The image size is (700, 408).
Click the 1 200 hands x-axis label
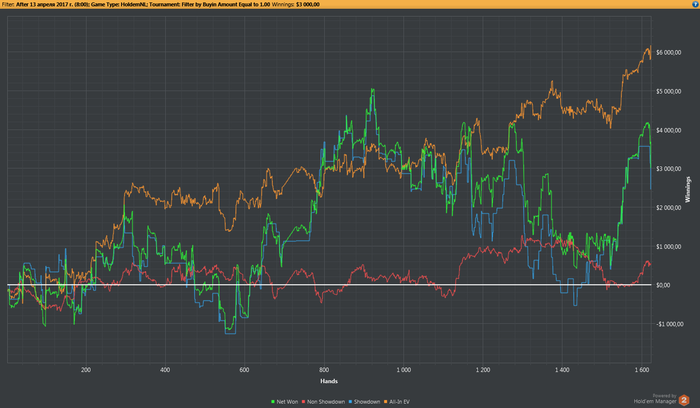(483, 370)
